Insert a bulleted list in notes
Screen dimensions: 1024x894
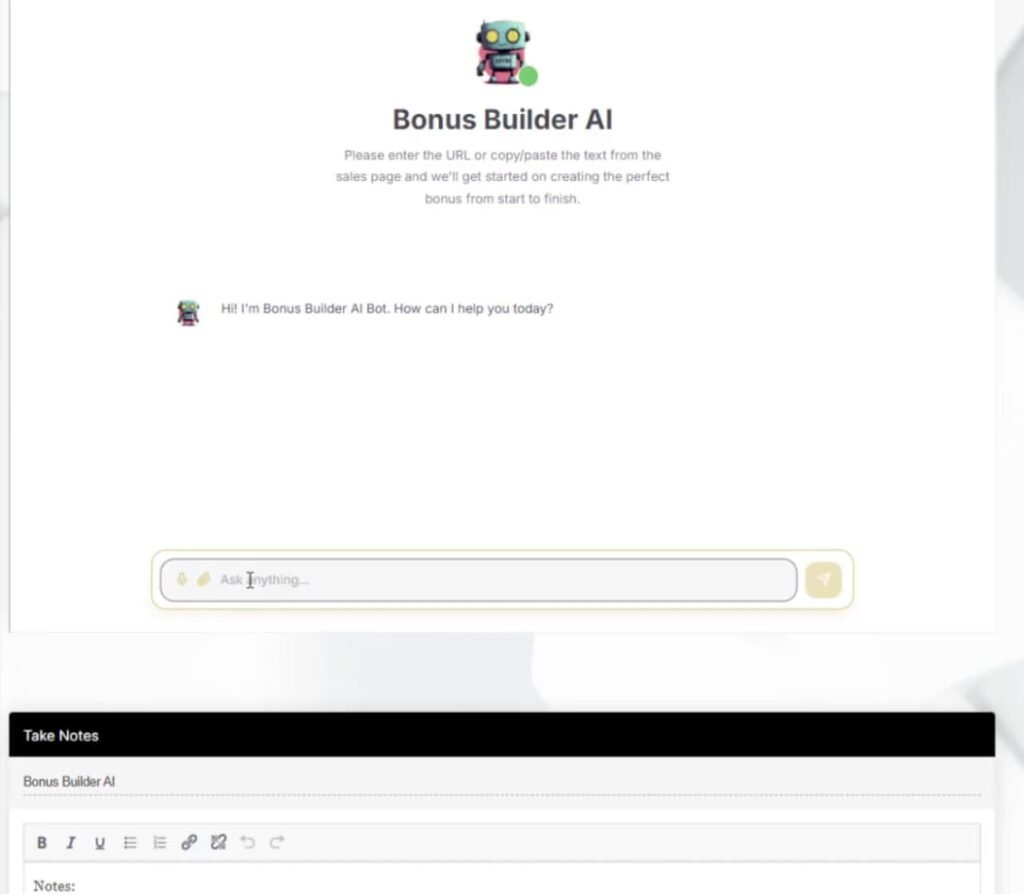click(x=130, y=843)
